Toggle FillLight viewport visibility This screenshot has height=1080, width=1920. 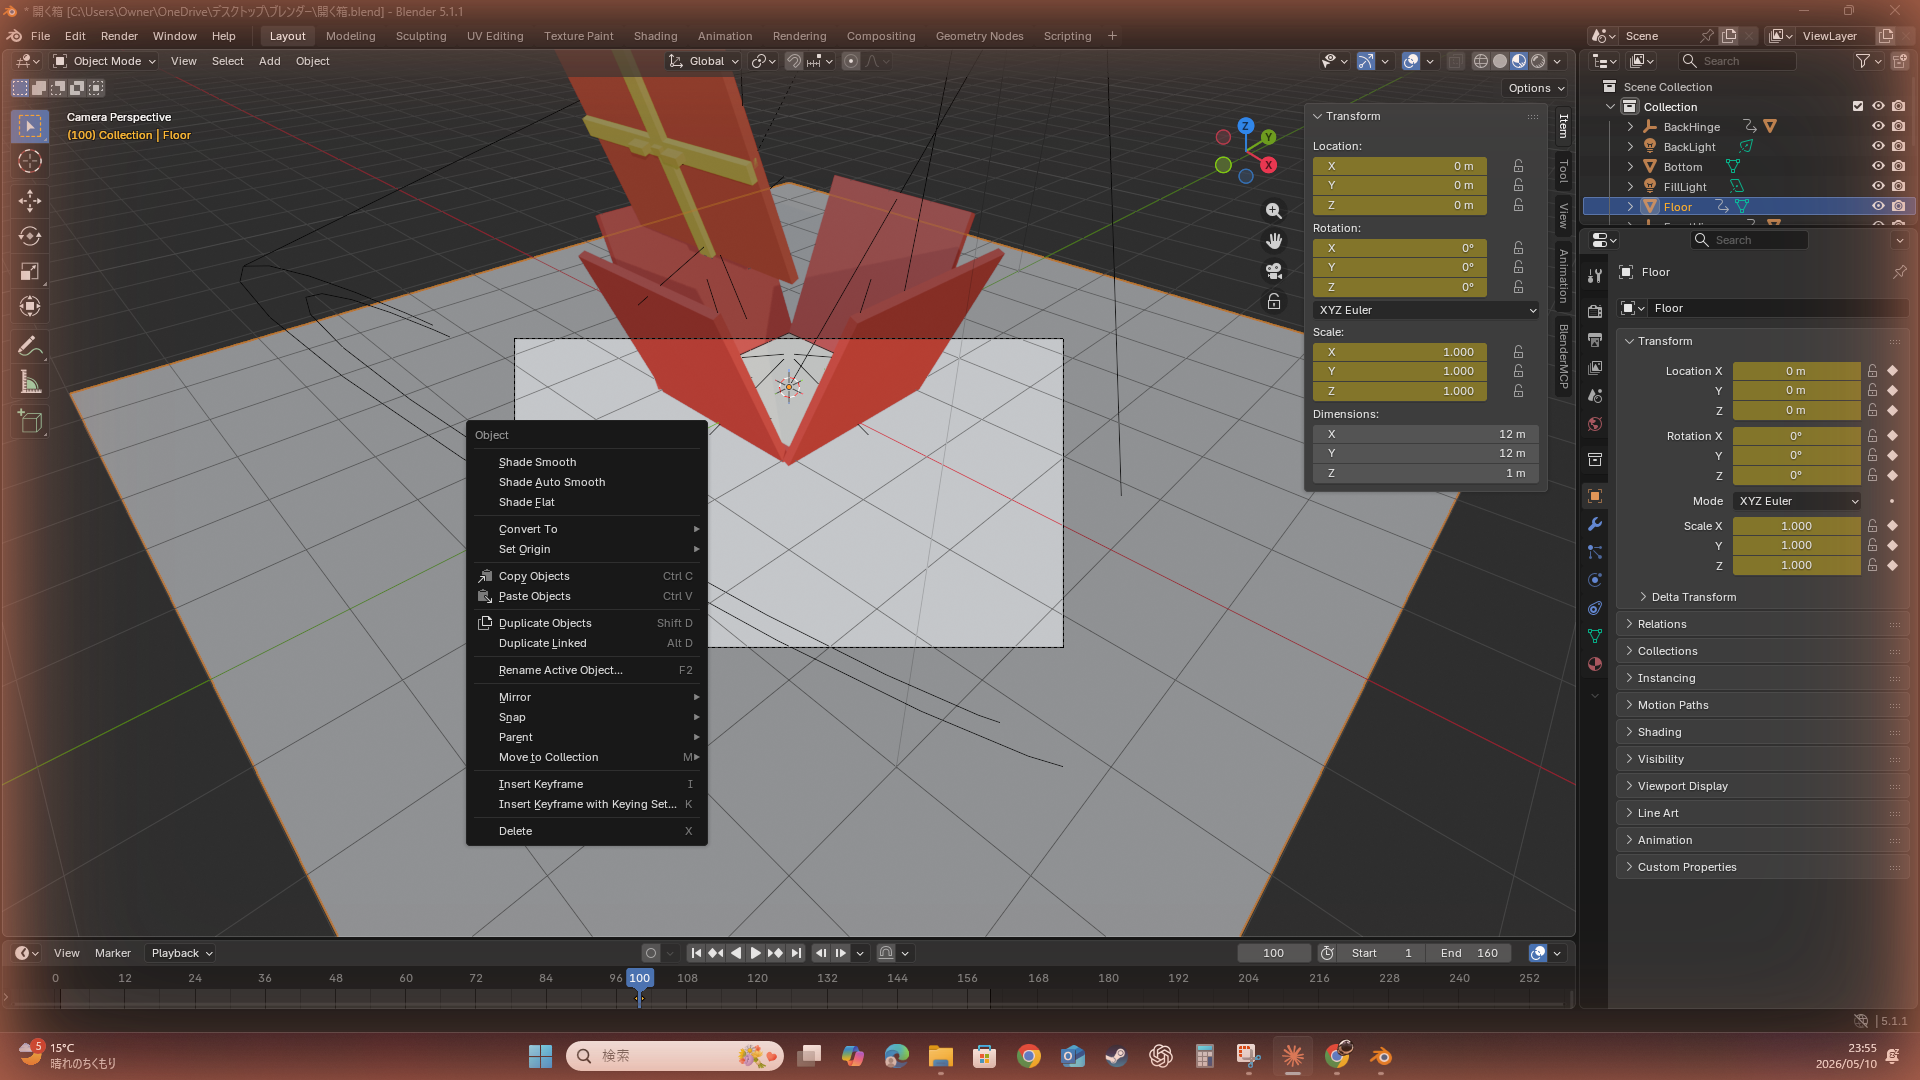point(1878,187)
